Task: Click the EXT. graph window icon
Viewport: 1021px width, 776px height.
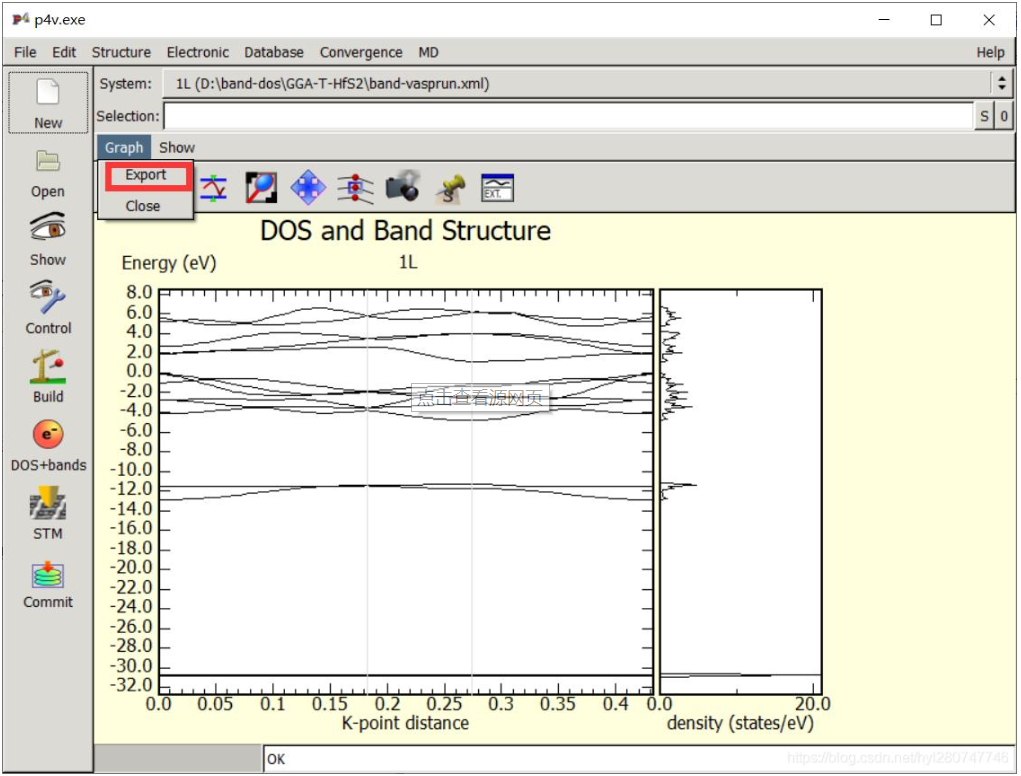Action: coord(497,186)
